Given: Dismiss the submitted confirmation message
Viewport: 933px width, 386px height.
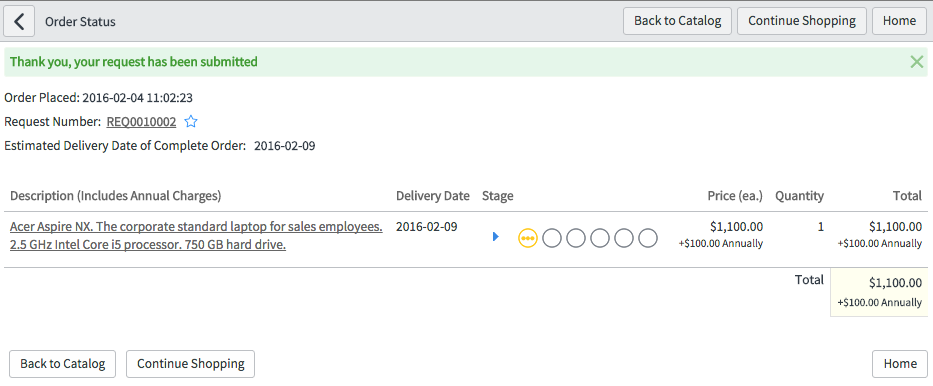Looking at the screenshot, I should coord(917,62).
